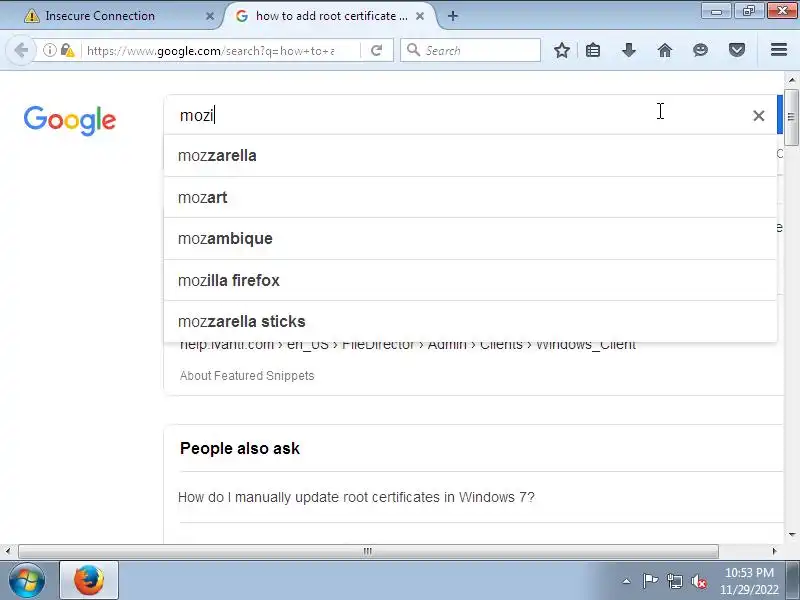Switch to the Insecure Connection tab

point(116,16)
